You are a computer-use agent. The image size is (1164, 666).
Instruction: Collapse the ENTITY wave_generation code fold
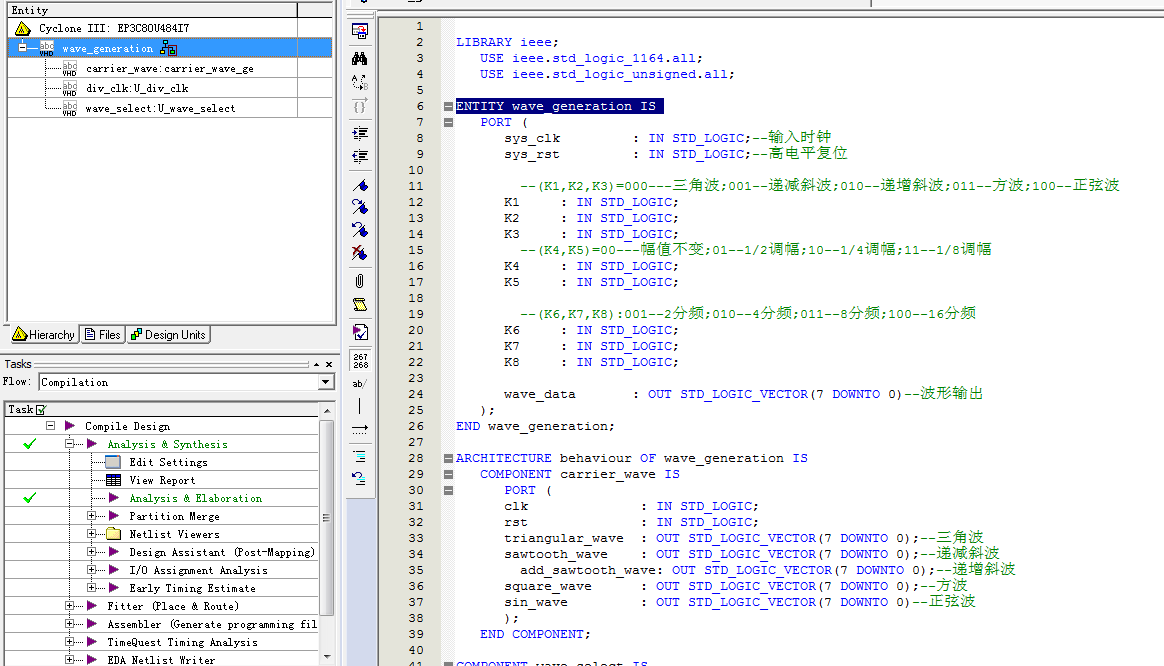[448, 106]
